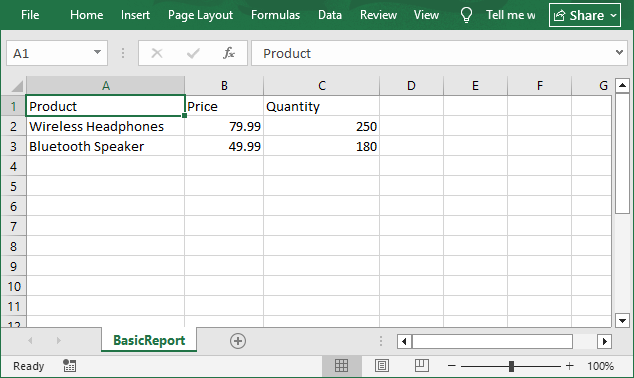Click the next sheet navigation arrow
634x378 pixels.
pos(59,340)
